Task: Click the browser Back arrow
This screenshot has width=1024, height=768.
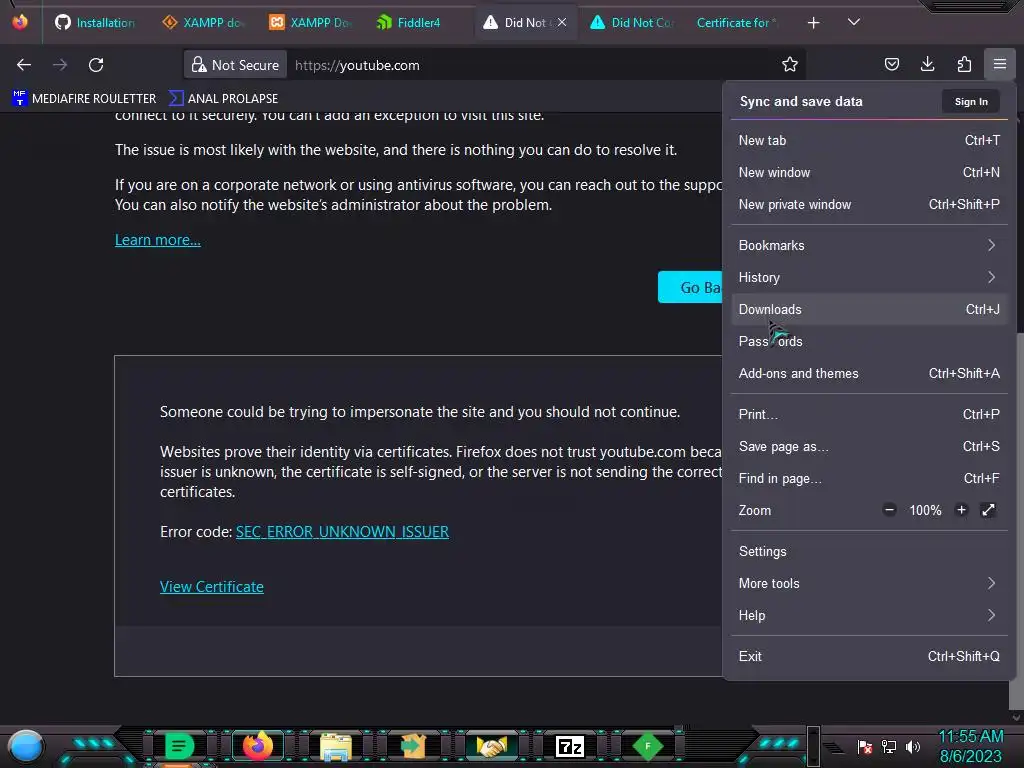Action: coord(24,65)
